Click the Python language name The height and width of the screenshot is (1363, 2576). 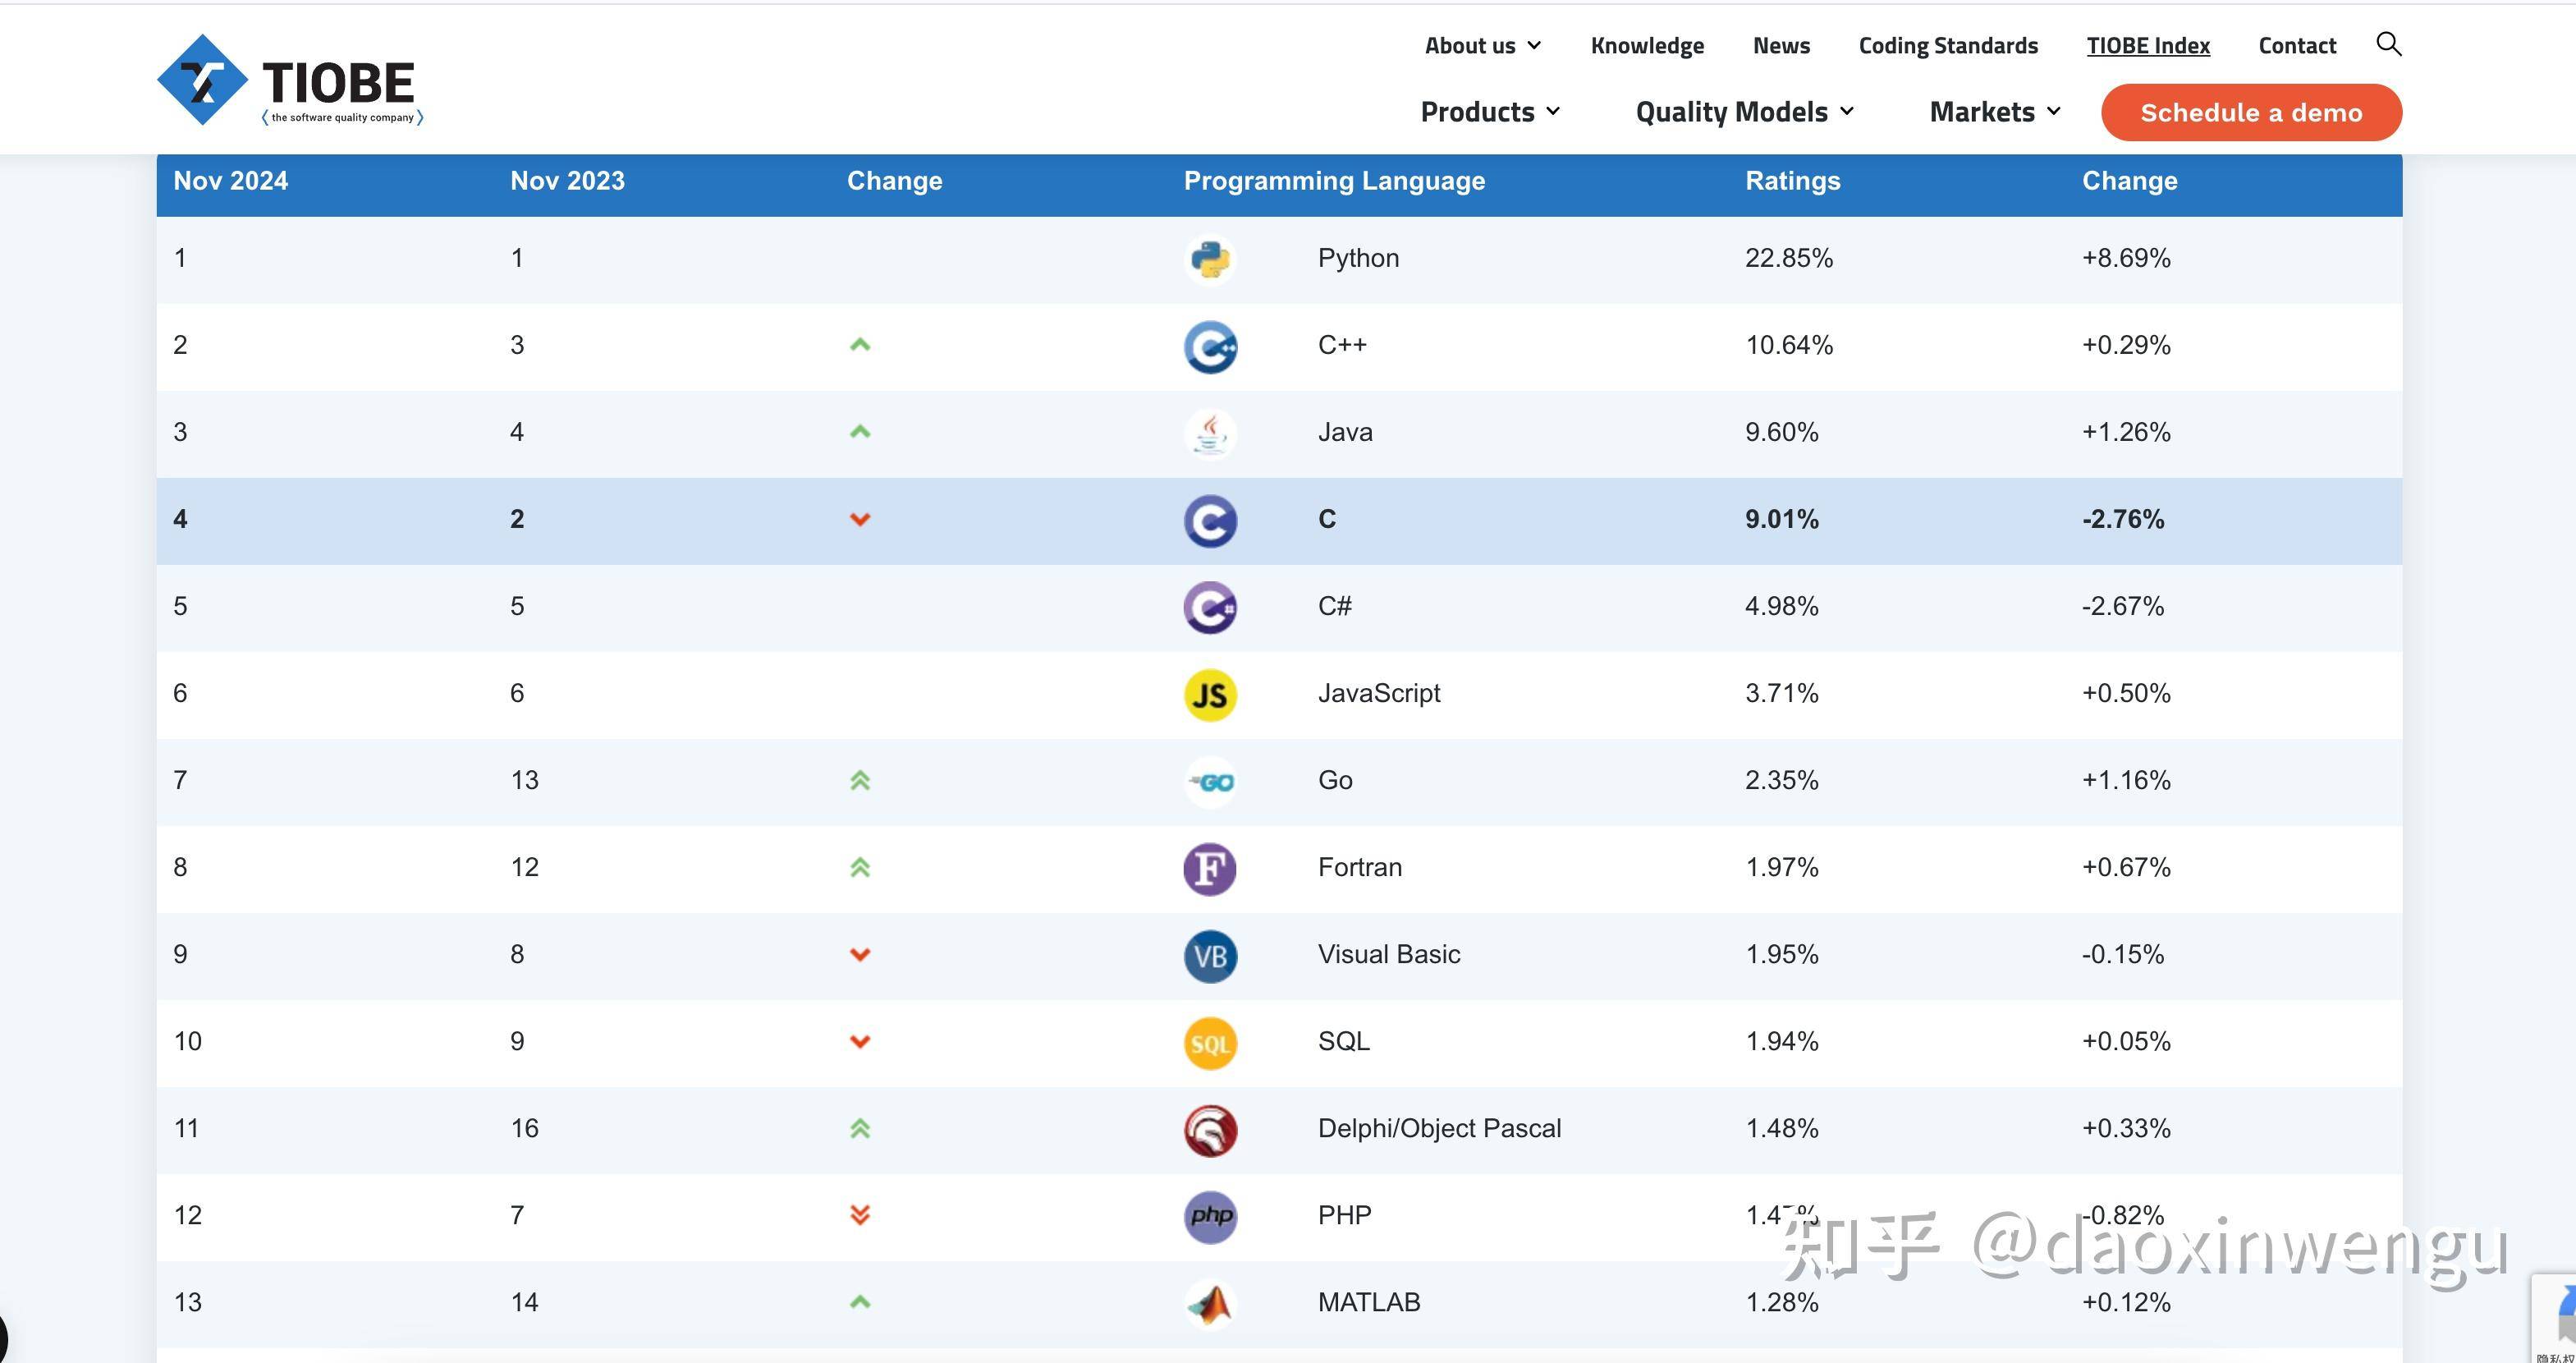[x=1358, y=258]
